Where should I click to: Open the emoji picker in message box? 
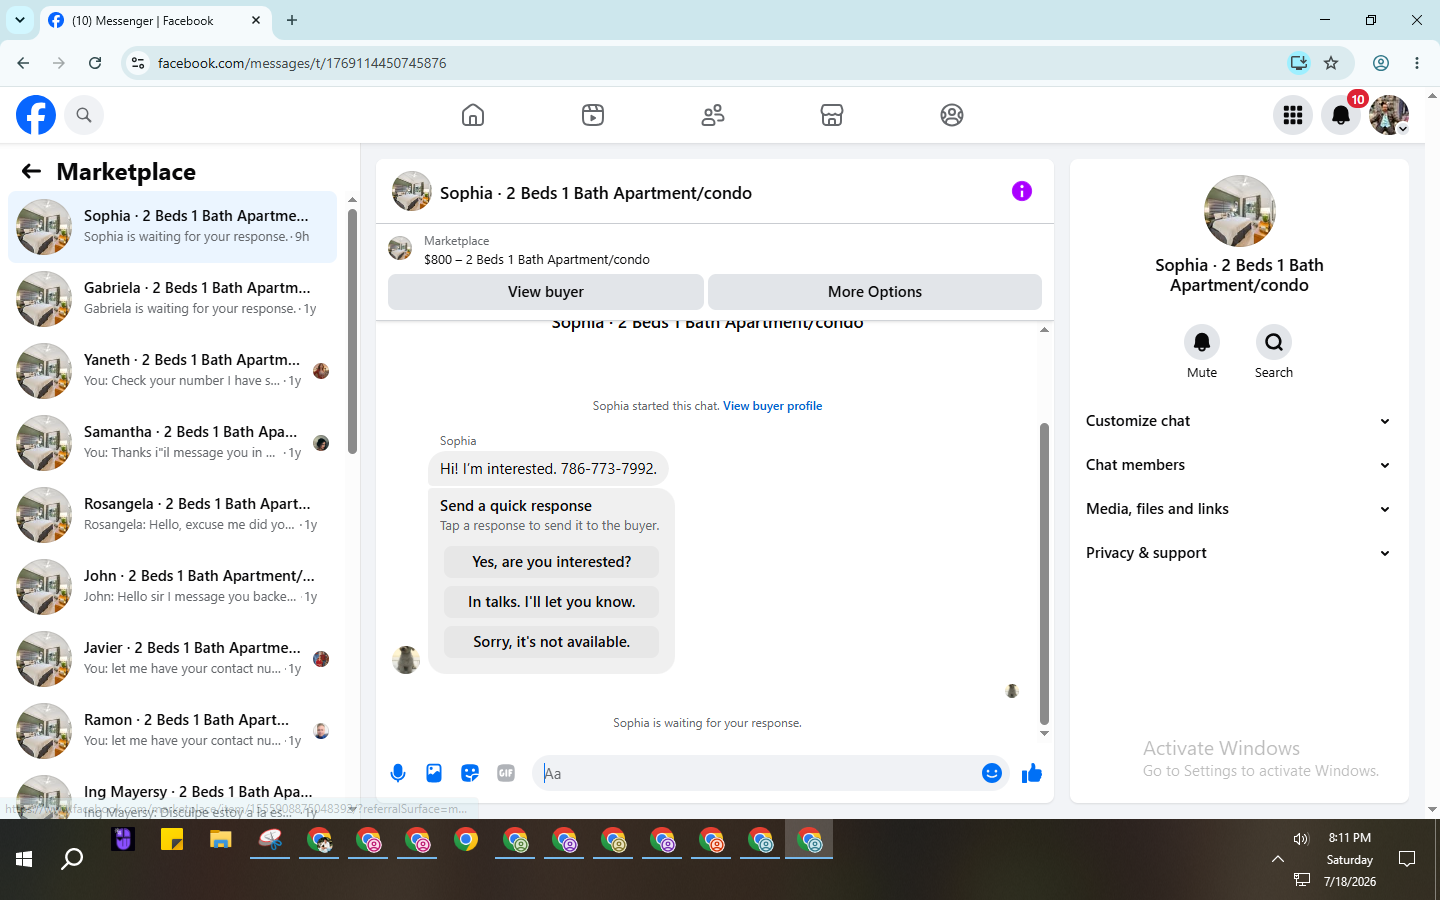pos(992,773)
